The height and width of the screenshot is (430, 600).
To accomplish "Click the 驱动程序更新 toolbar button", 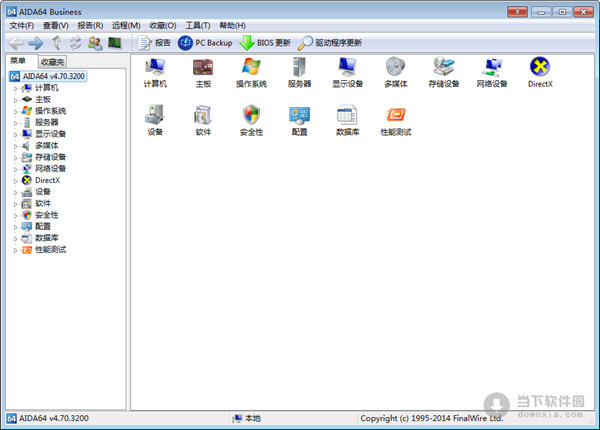I will pos(329,43).
